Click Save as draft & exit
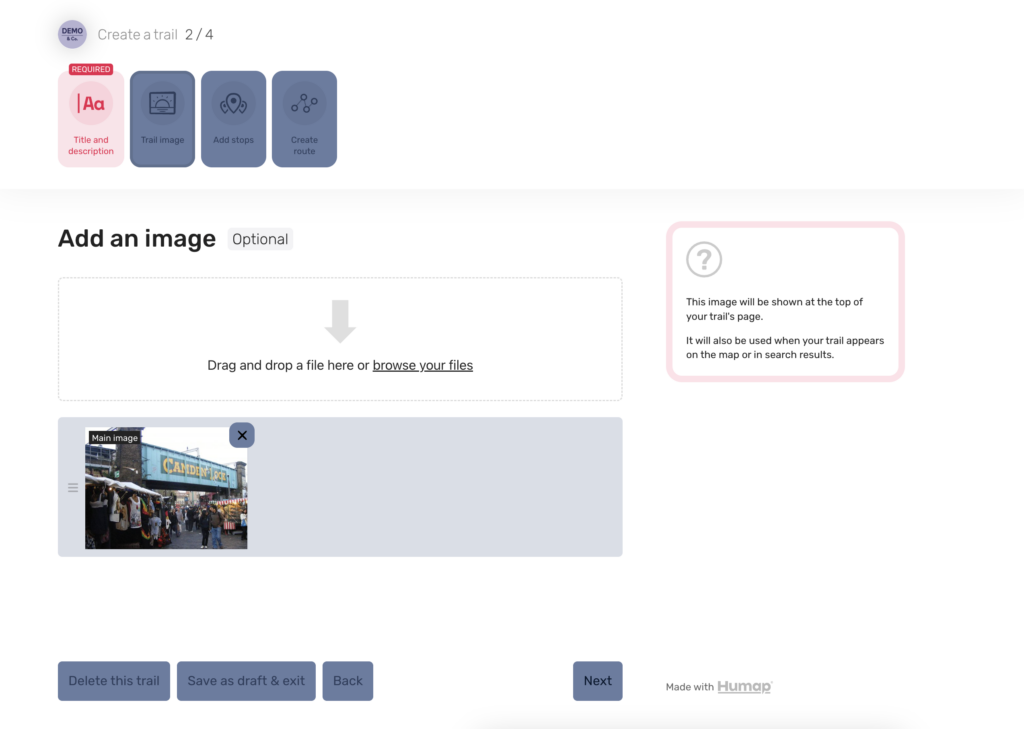Viewport: 1024px width, 729px height. point(246,681)
